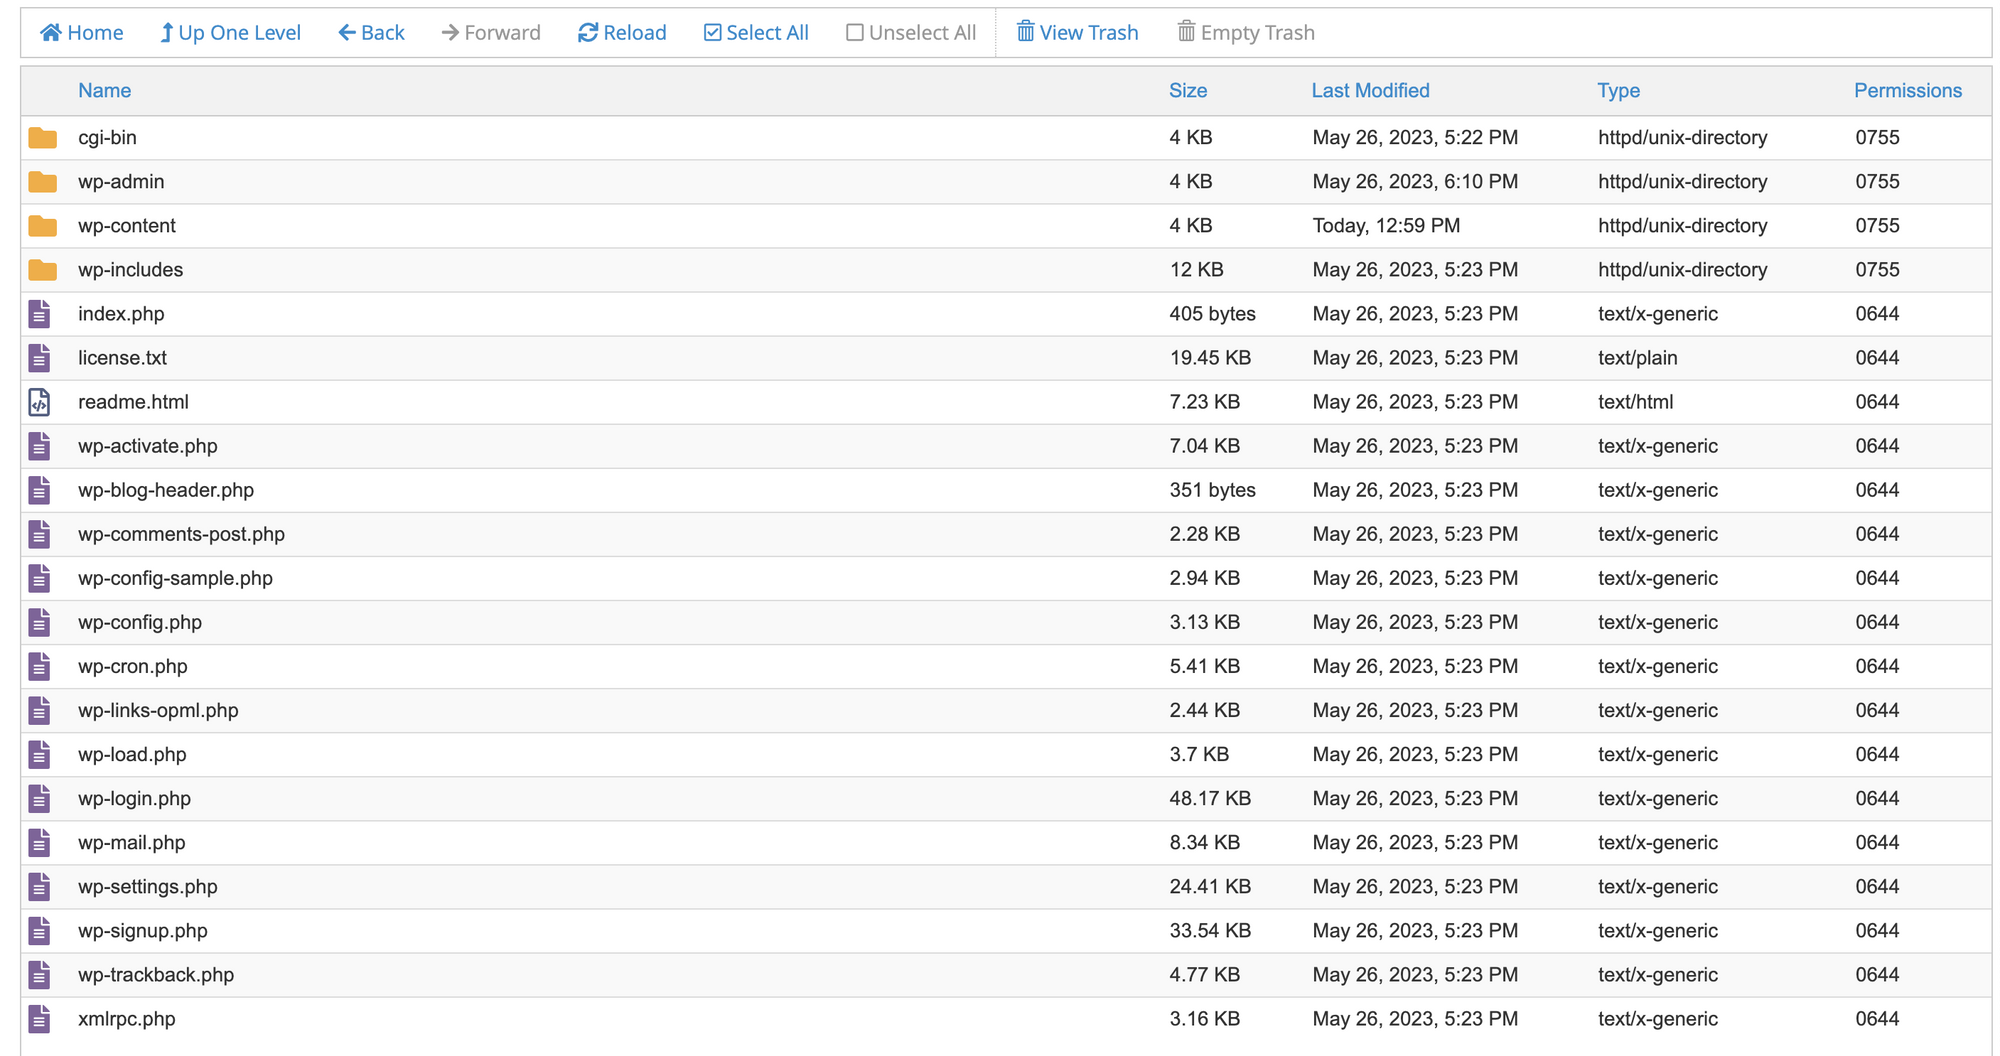Click the wp-load.php file icon
The height and width of the screenshot is (1056, 2000).
tap(39, 754)
